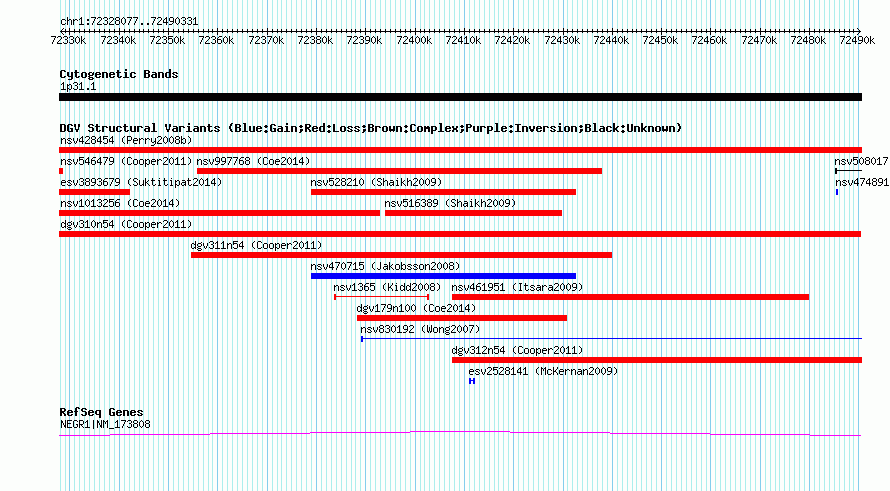
Task: Select the nsv516389 red bar
Action: [x=473, y=213]
